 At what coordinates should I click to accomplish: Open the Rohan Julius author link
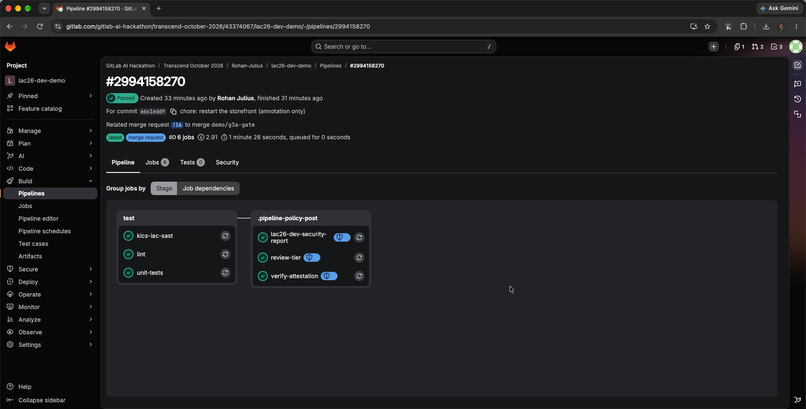click(235, 98)
